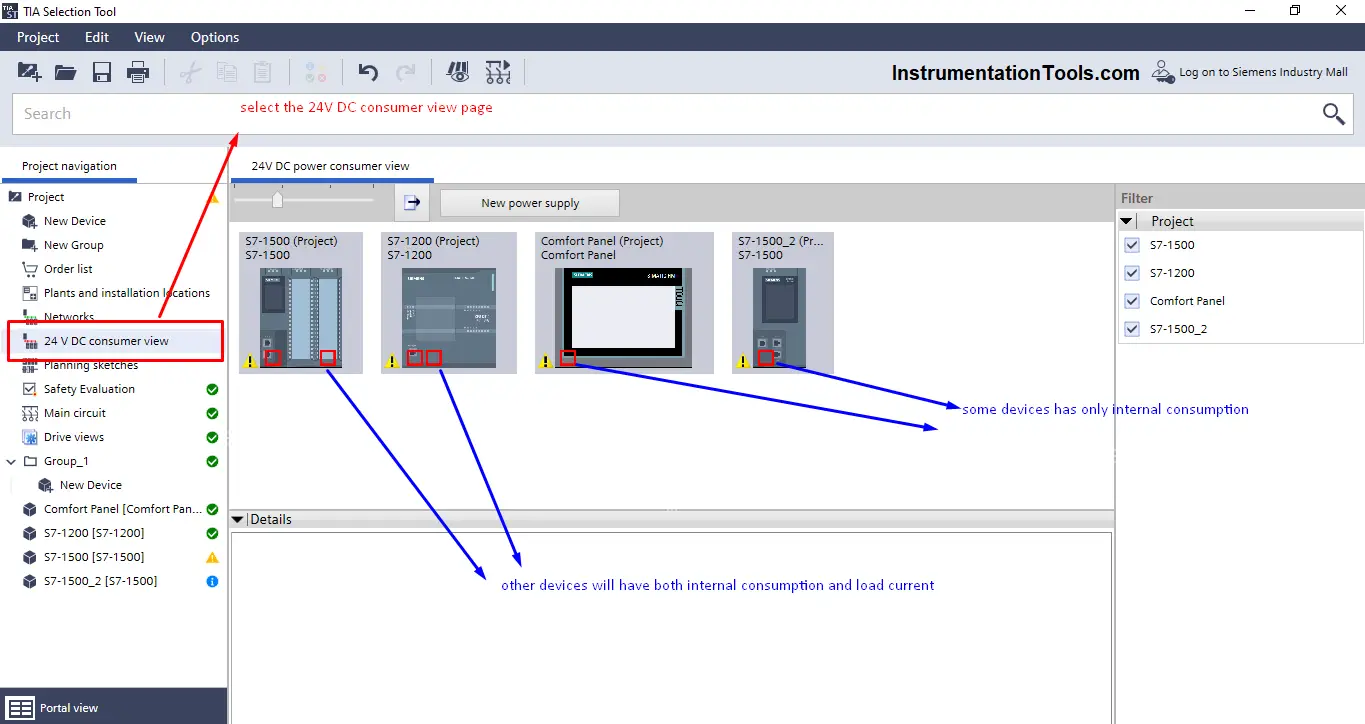Click green check beside Safety Evaluation
The image size is (1365, 724).
pyautogui.click(x=212, y=389)
